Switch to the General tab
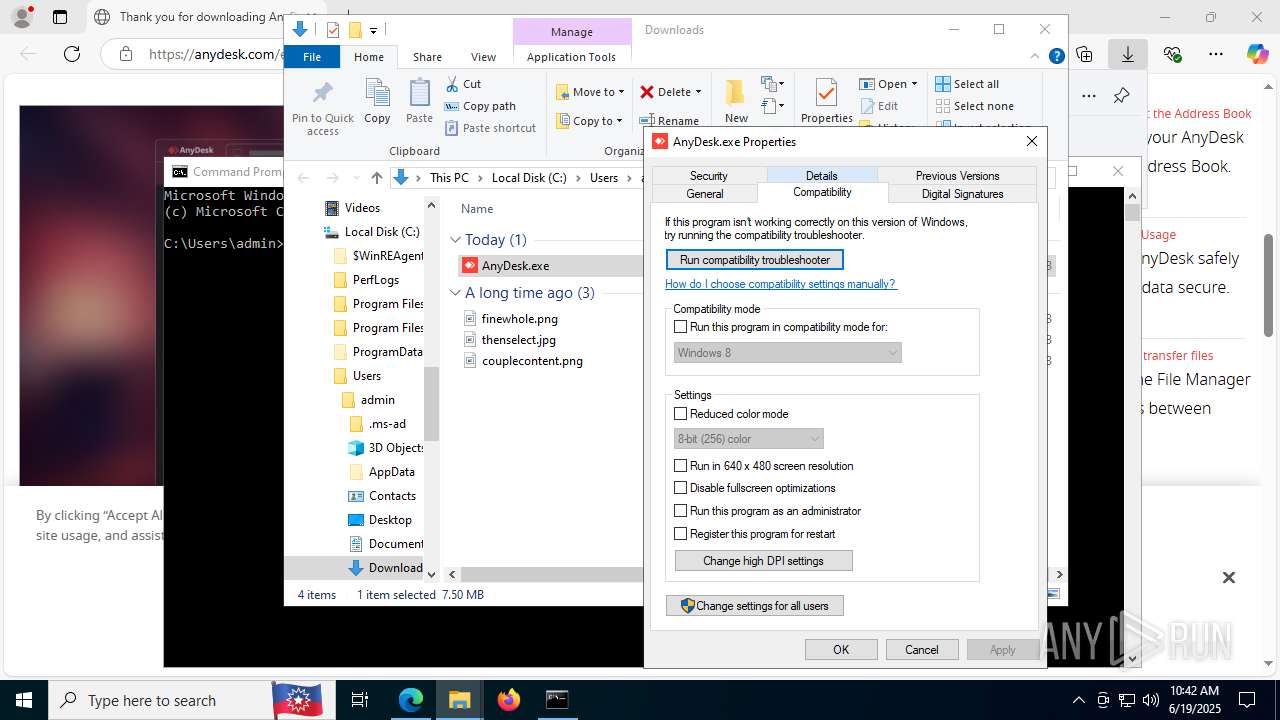The image size is (1280, 720). [x=705, y=193]
